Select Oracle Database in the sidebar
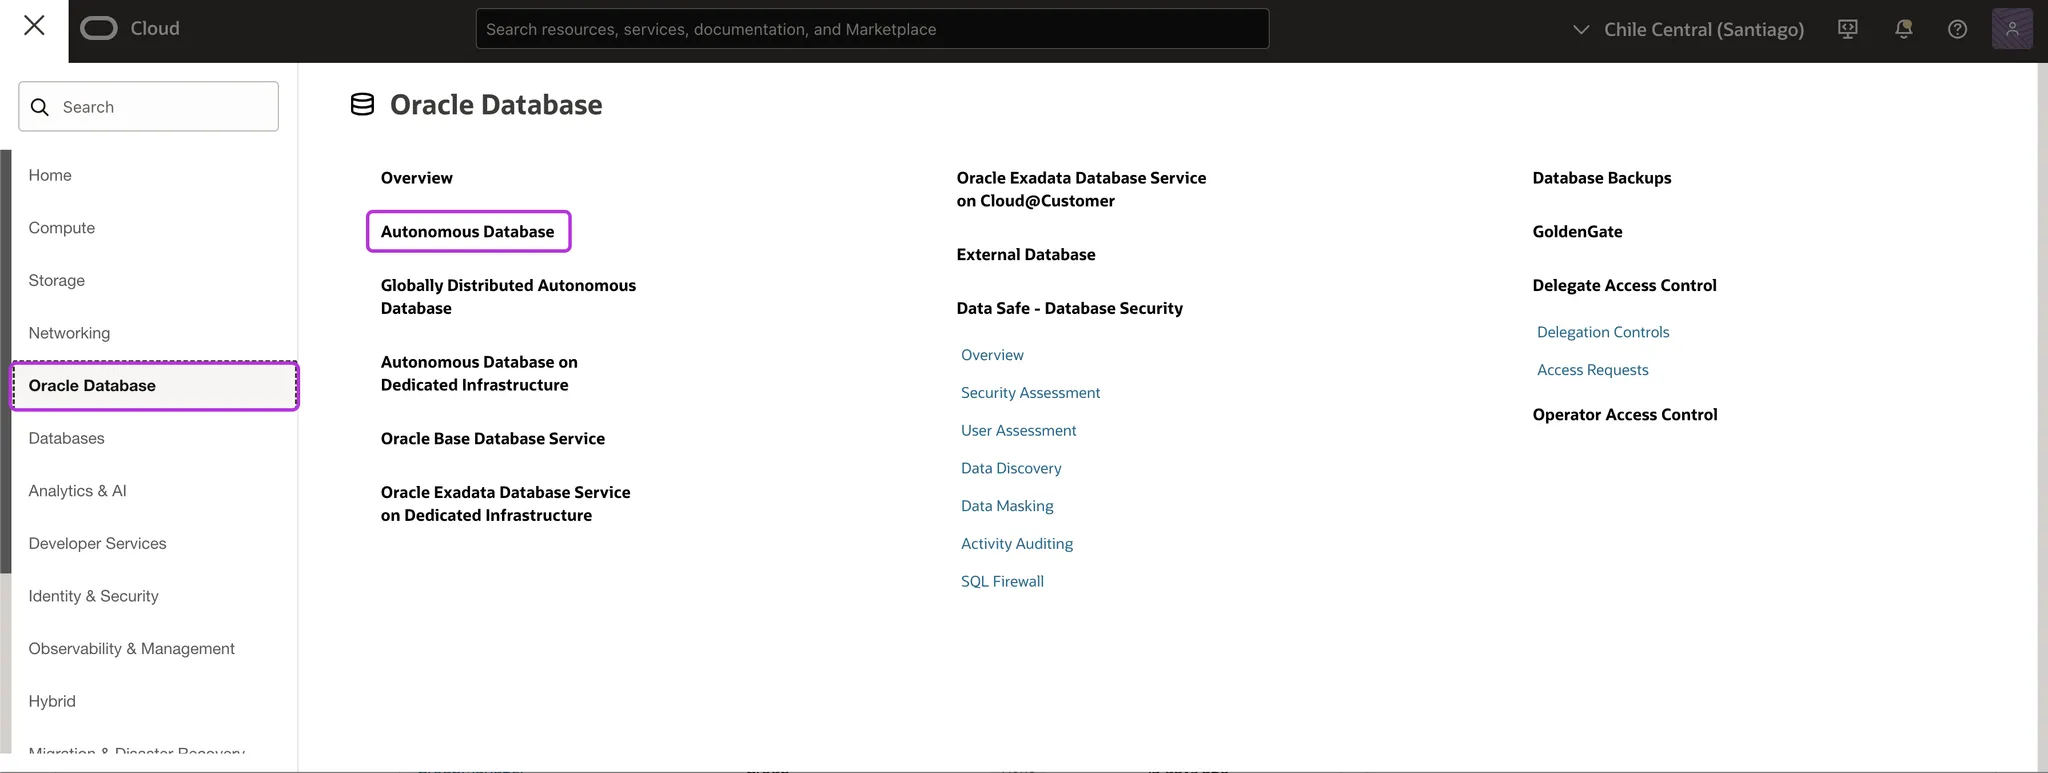This screenshot has width=2048, height=773. [154, 386]
